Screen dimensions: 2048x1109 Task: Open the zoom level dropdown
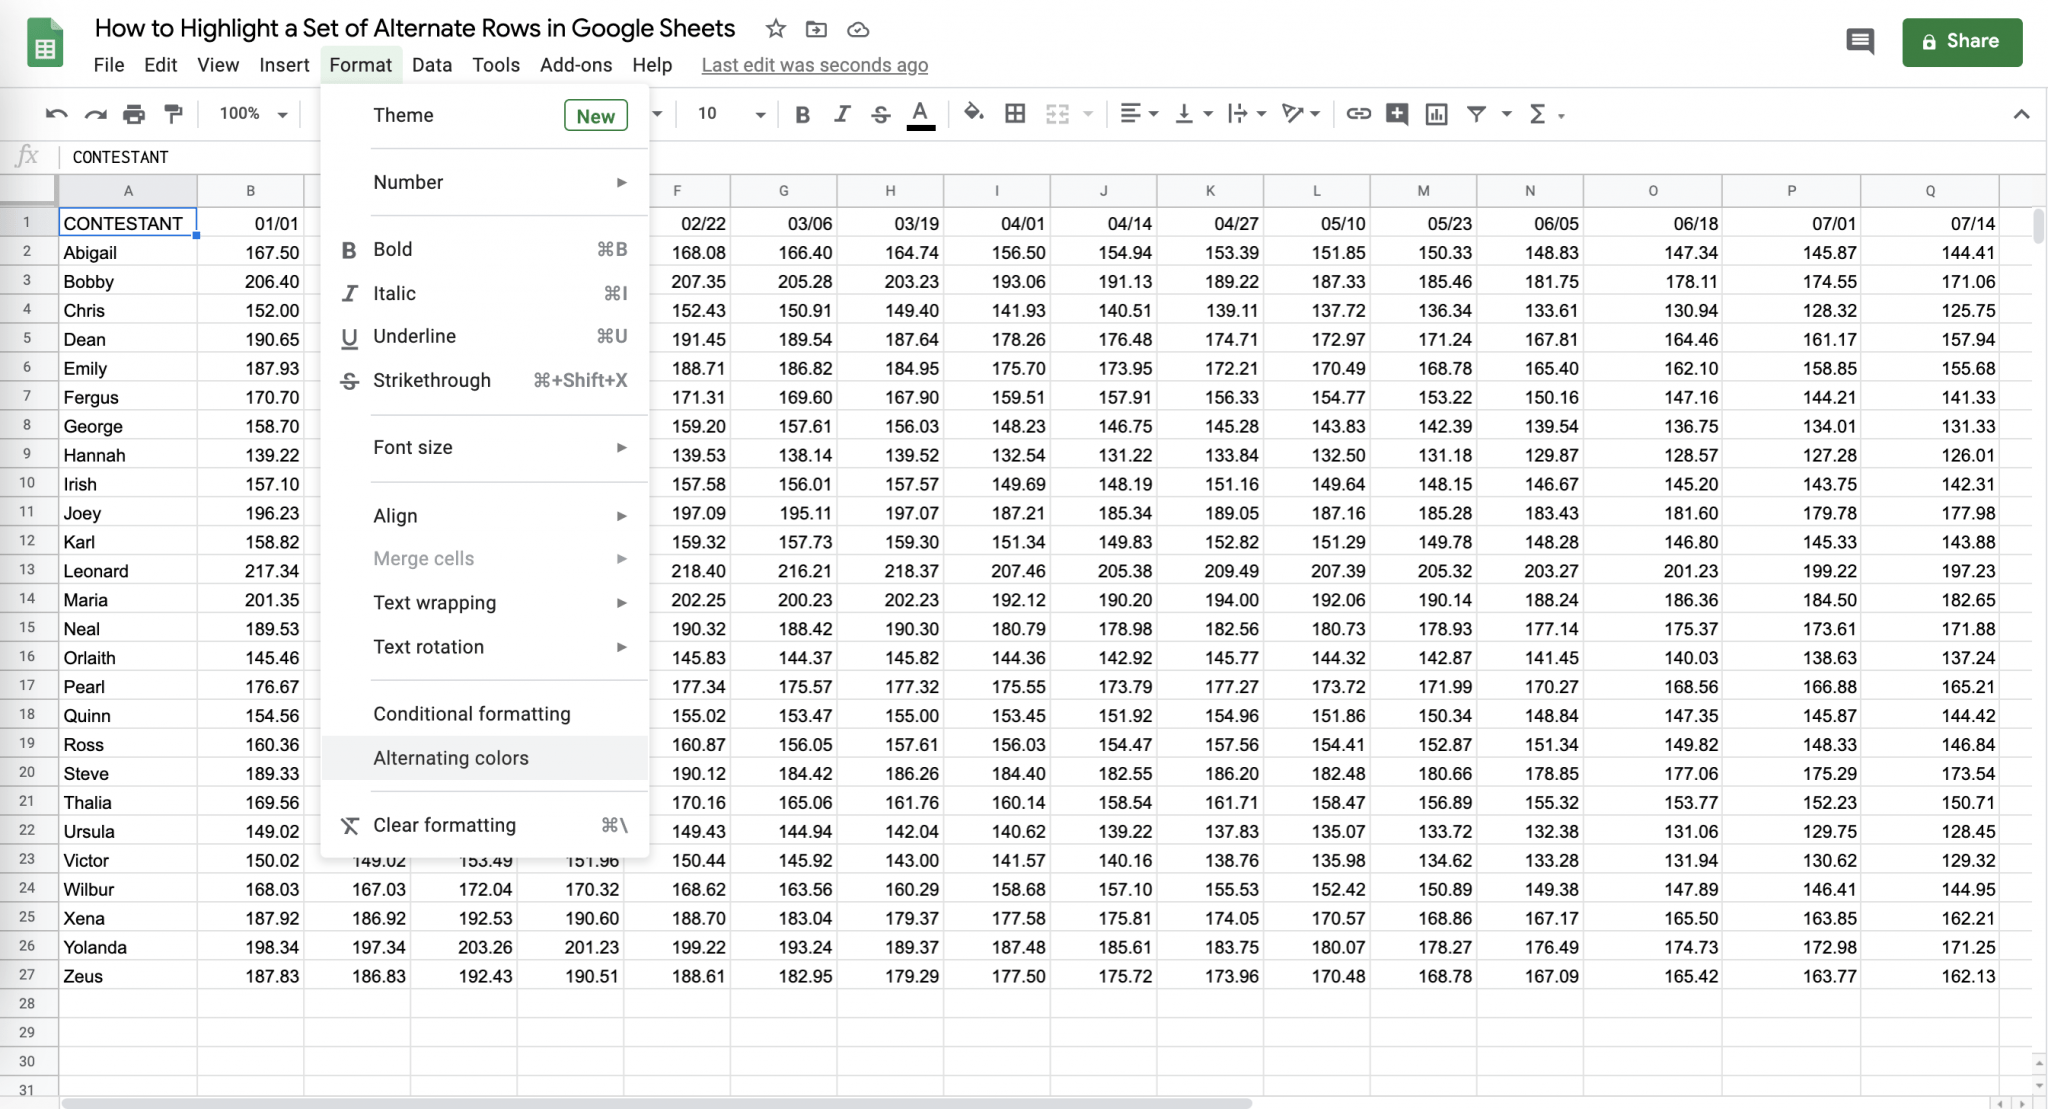[249, 113]
